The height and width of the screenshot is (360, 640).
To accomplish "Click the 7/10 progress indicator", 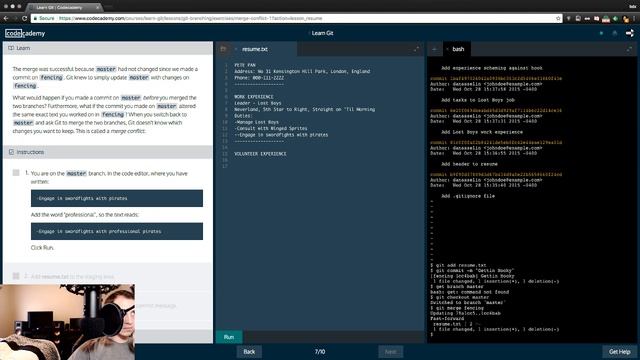I will pos(320,351).
